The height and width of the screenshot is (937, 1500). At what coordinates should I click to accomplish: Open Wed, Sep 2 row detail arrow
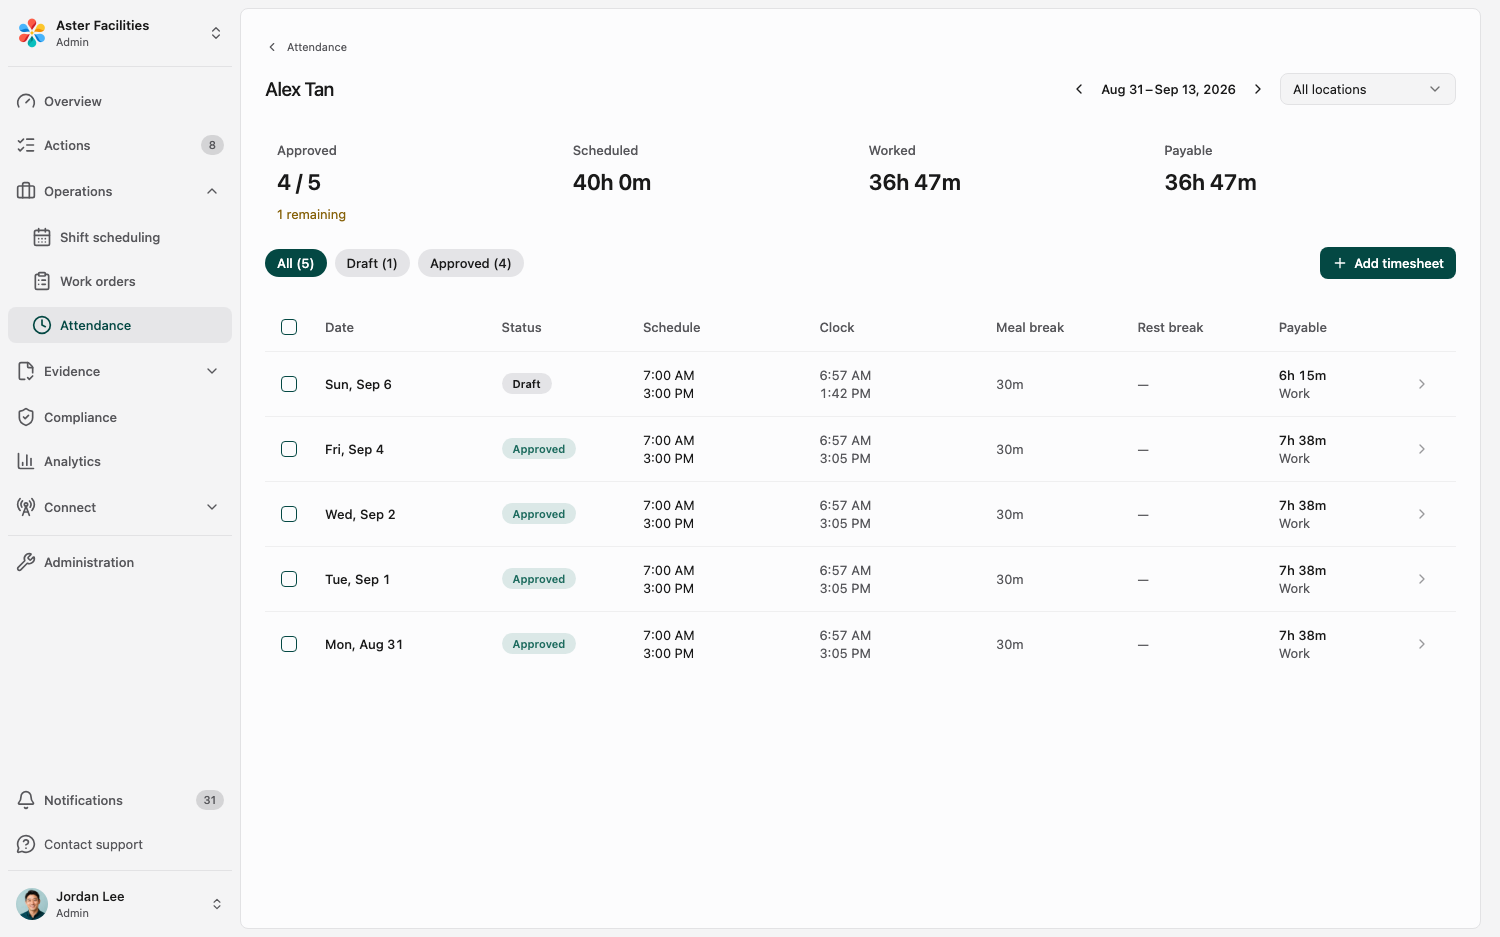1422,514
